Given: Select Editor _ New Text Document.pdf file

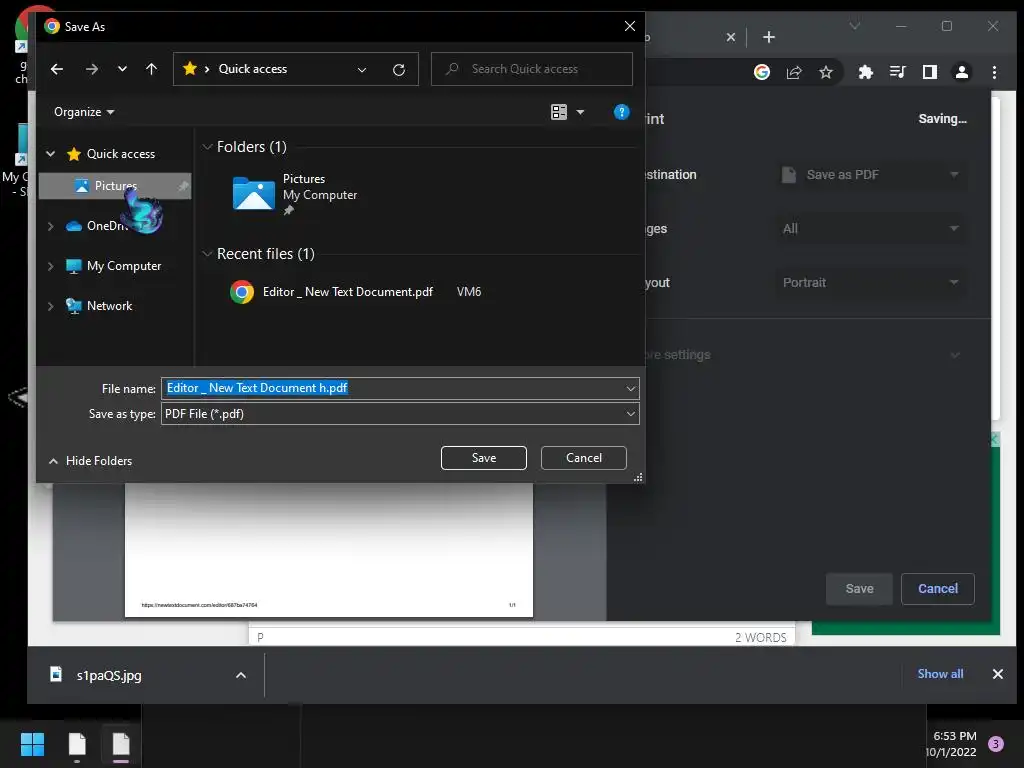Looking at the screenshot, I should [x=347, y=292].
